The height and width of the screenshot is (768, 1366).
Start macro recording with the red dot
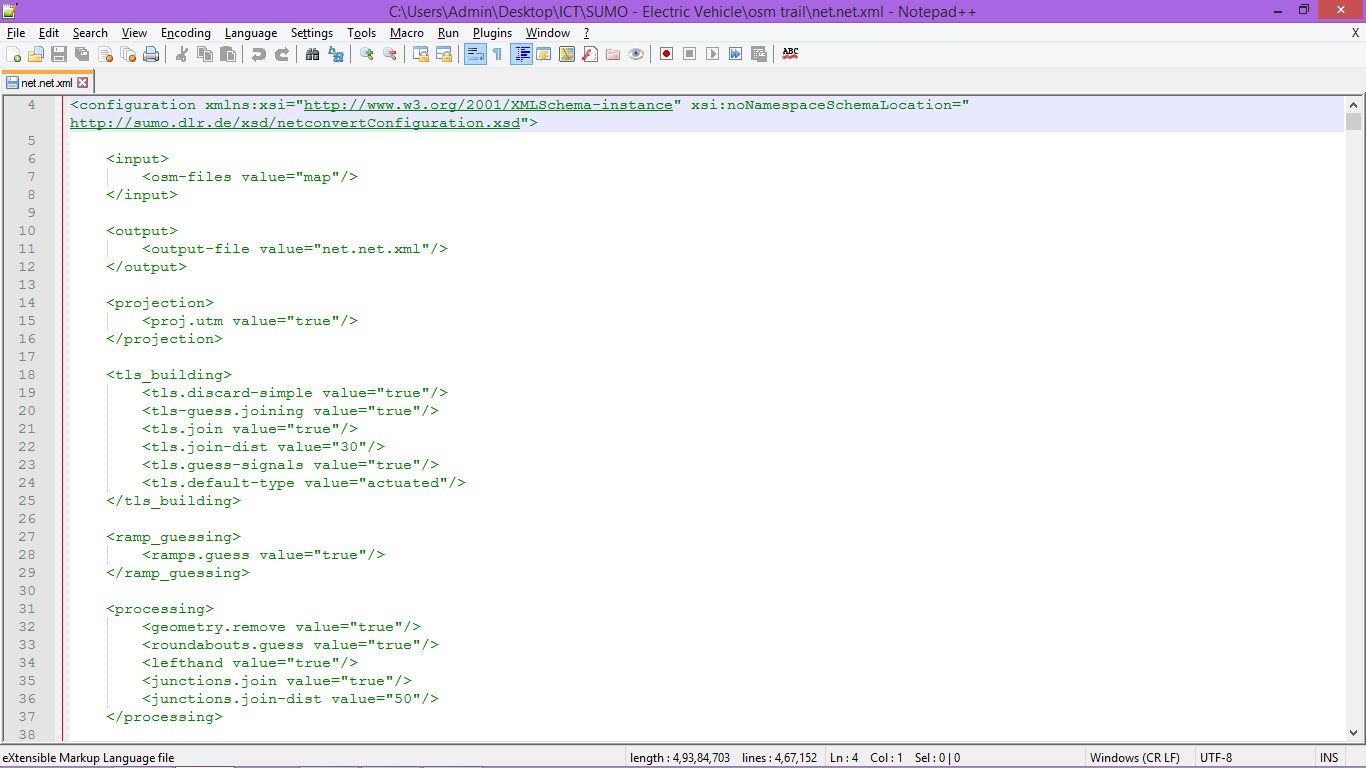[x=666, y=54]
